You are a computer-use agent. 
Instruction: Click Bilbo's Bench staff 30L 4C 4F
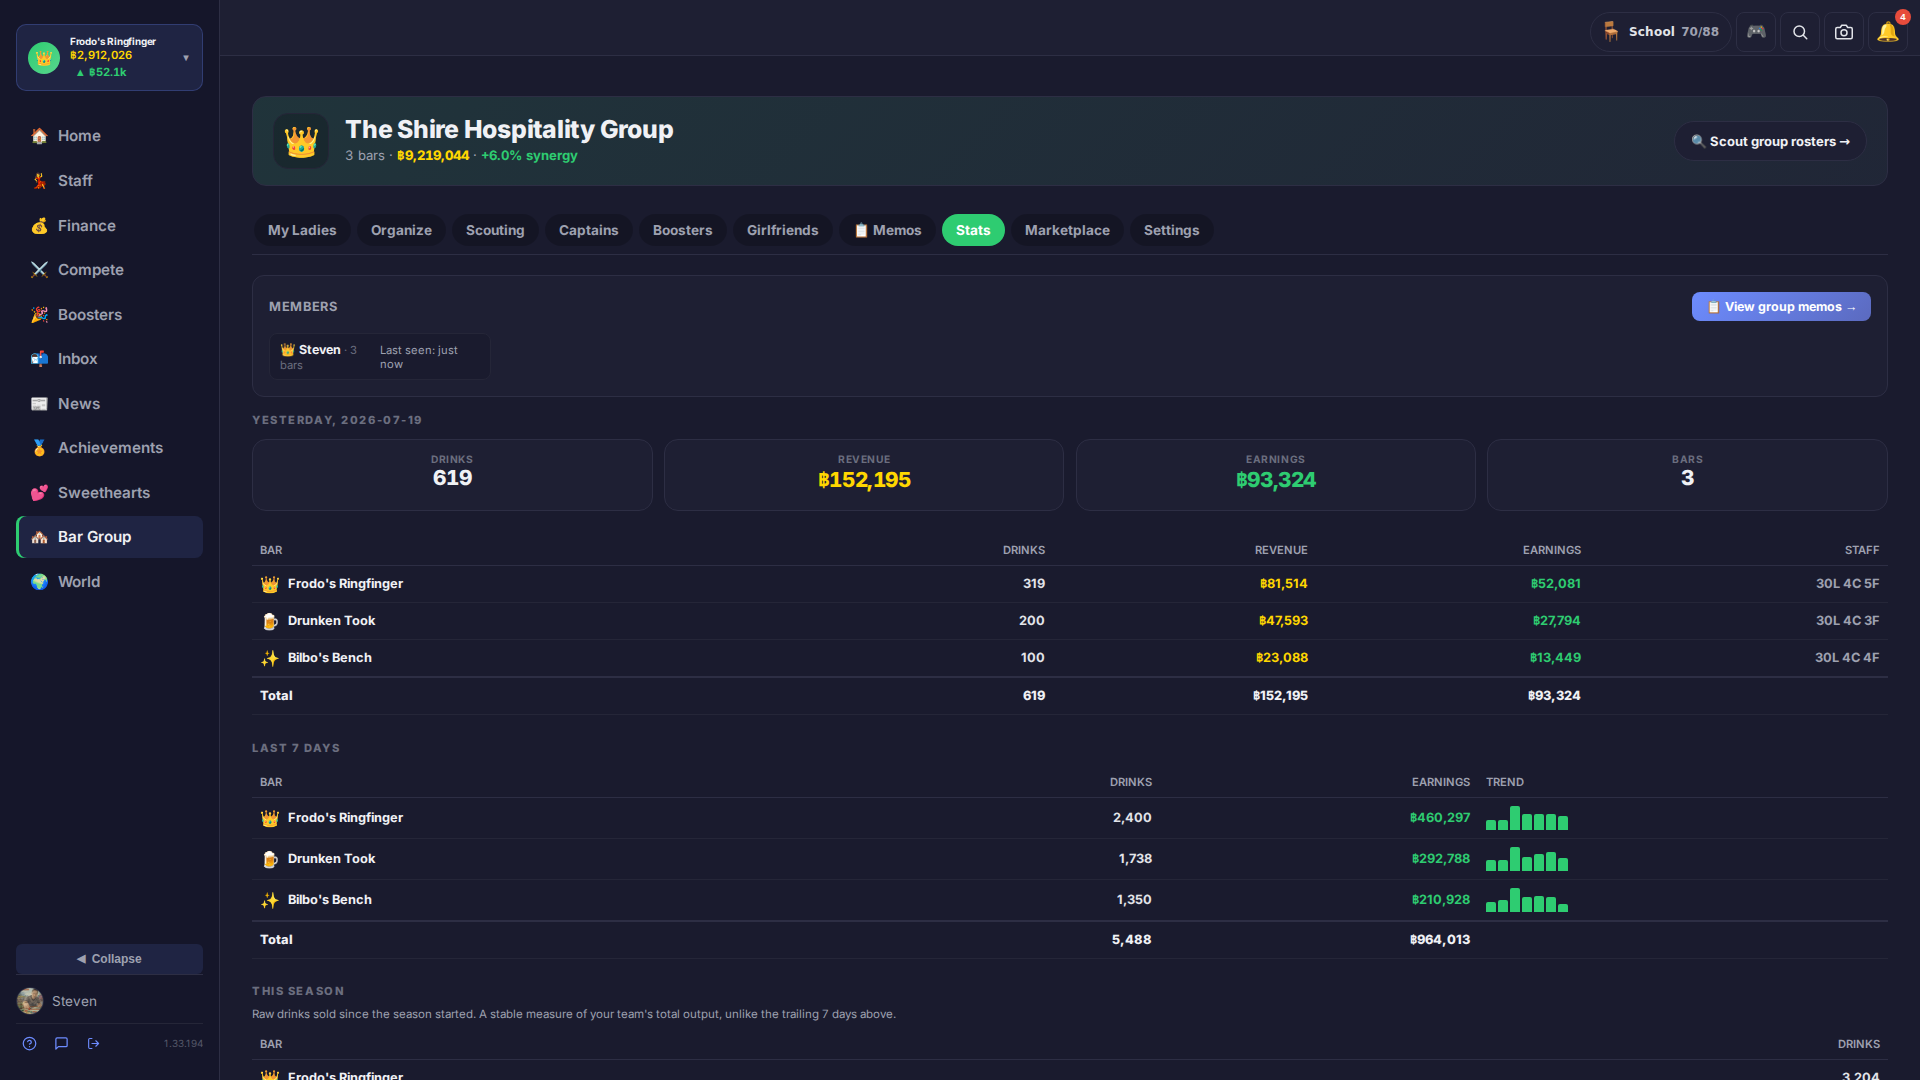tap(1847, 658)
